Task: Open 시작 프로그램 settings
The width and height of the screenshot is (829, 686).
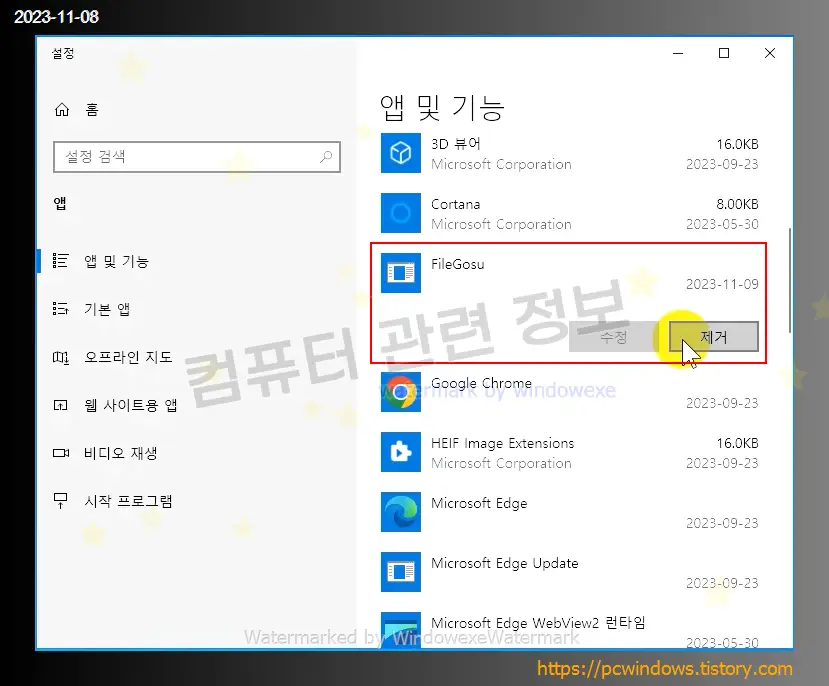Action: (x=128, y=501)
